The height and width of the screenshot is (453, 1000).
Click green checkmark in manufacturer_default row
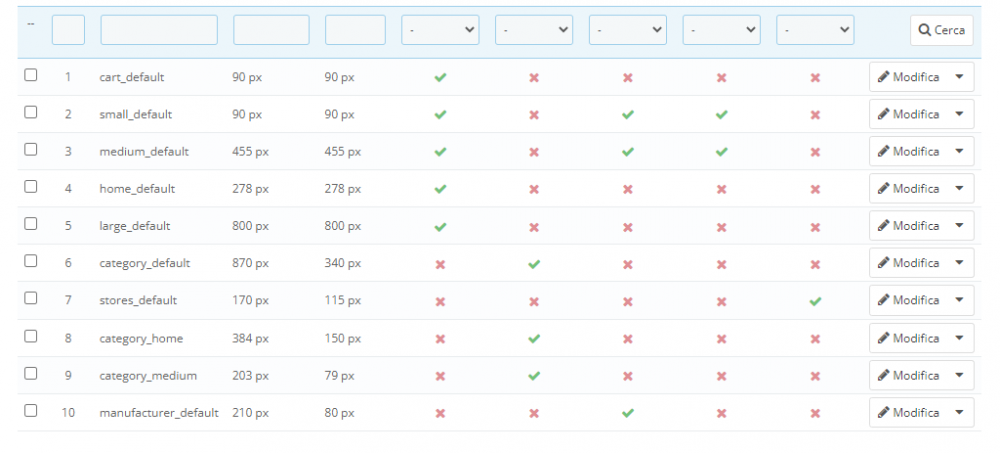tap(627, 412)
